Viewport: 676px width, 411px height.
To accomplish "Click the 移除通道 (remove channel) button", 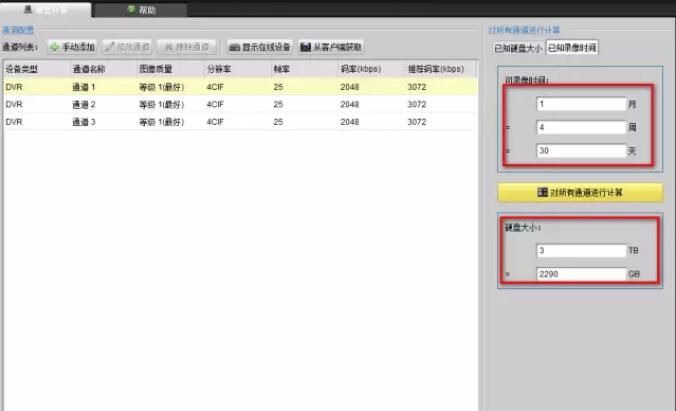I will click(185, 47).
